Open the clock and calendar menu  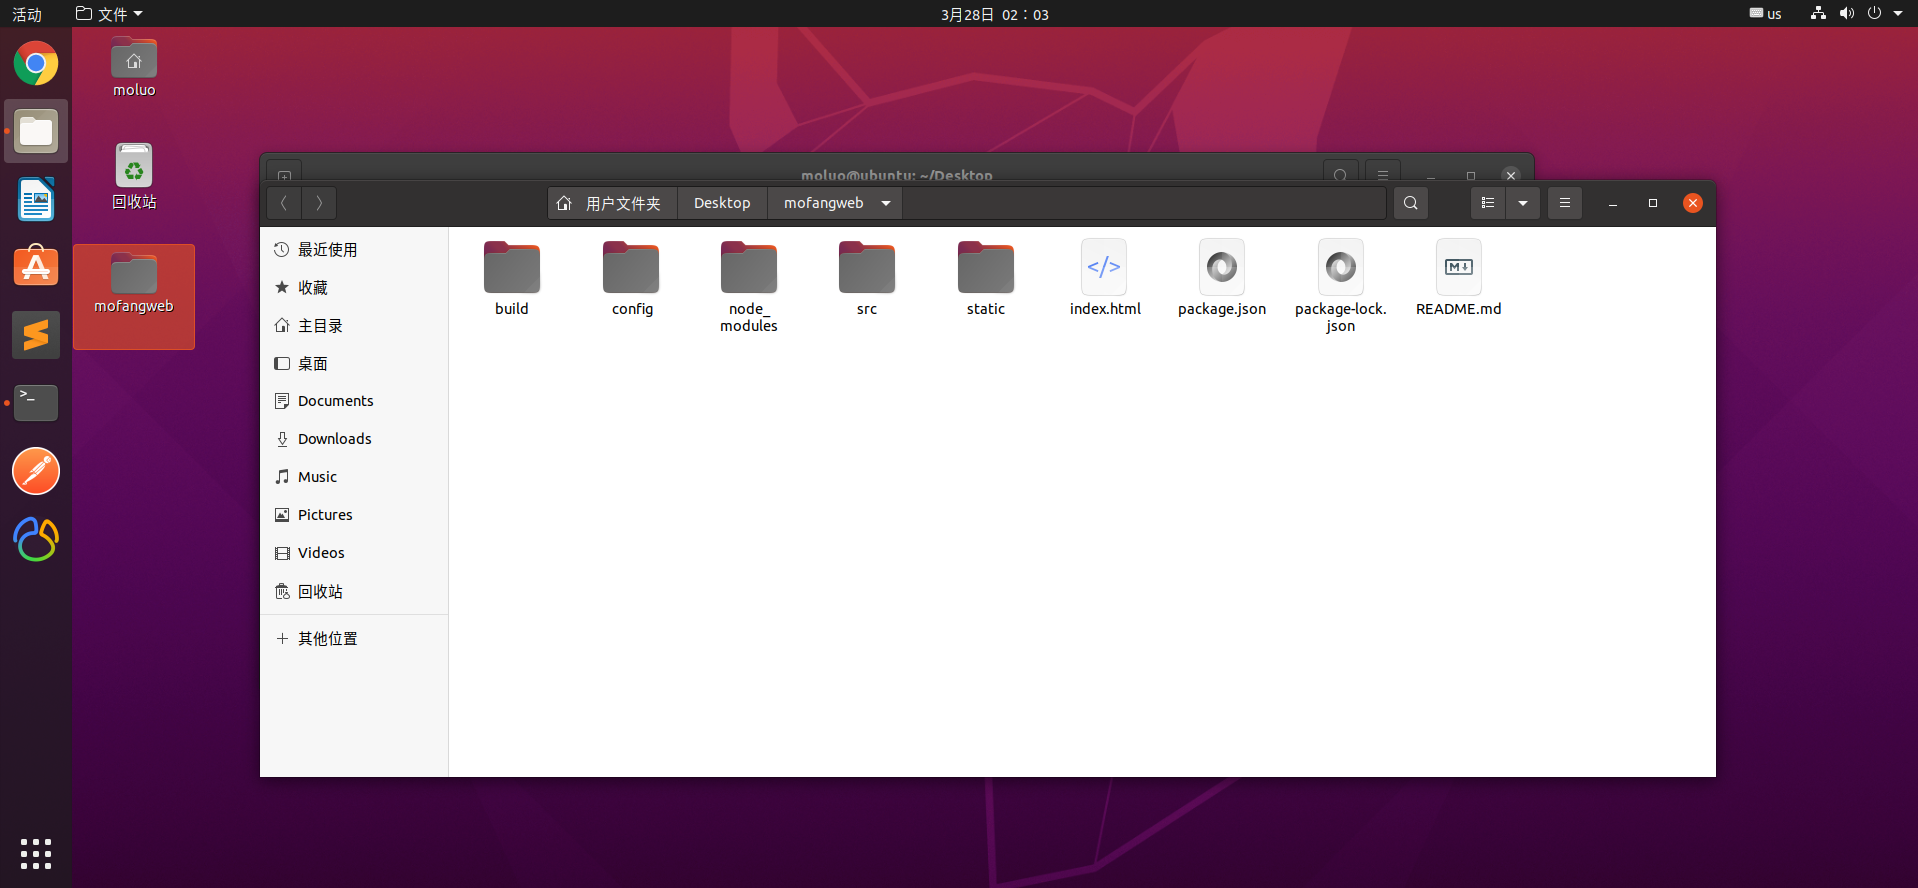pyautogui.click(x=995, y=14)
